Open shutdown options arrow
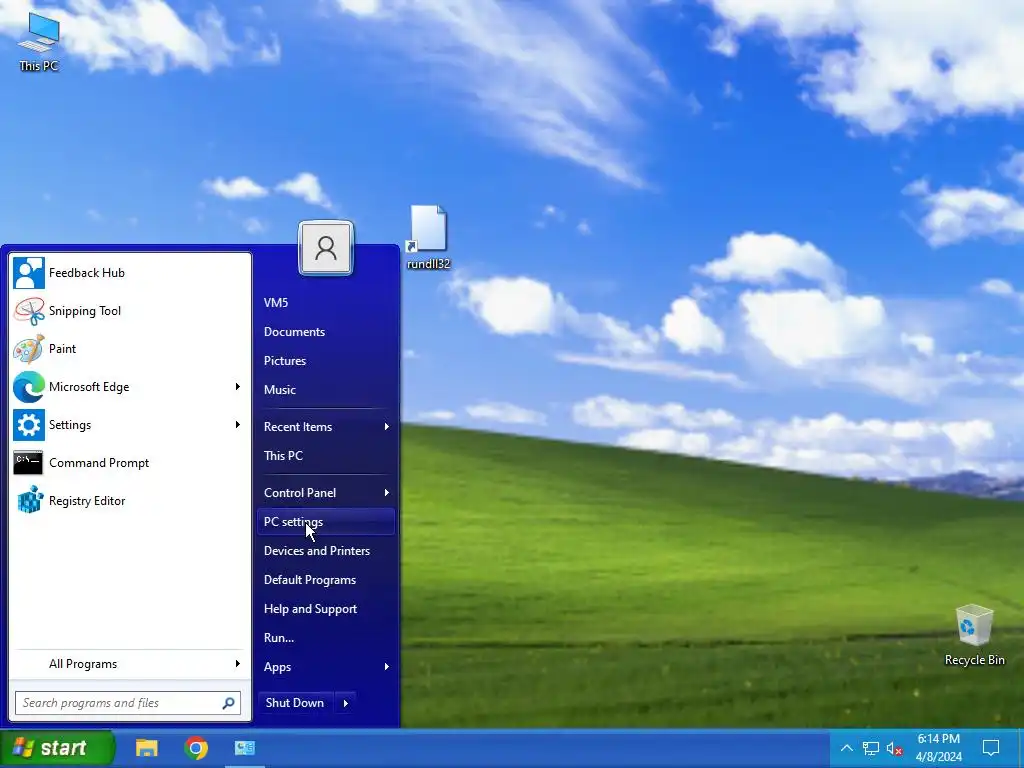This screenshot has width=1024, height=768. click(346, 703)
